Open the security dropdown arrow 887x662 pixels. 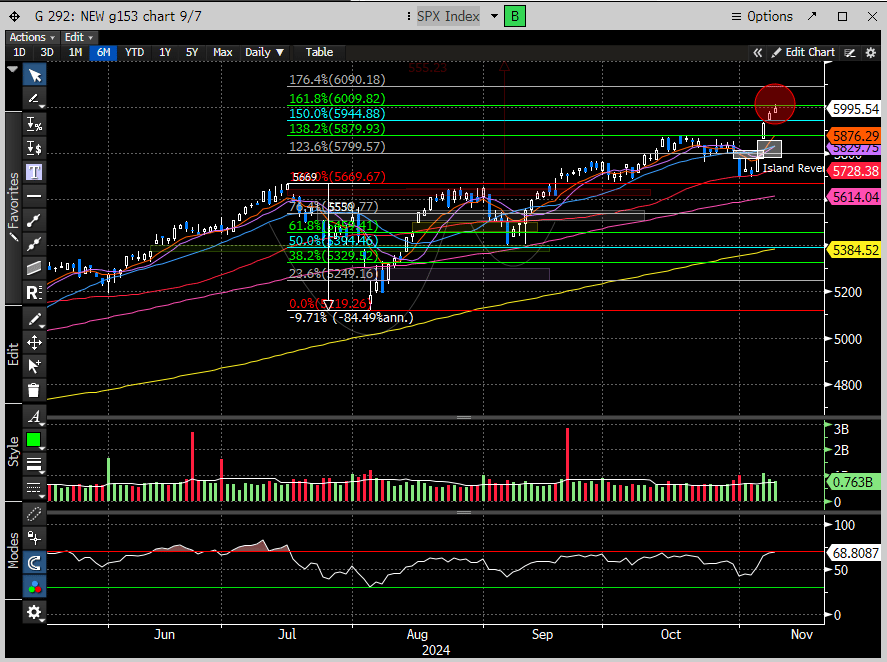494,16
